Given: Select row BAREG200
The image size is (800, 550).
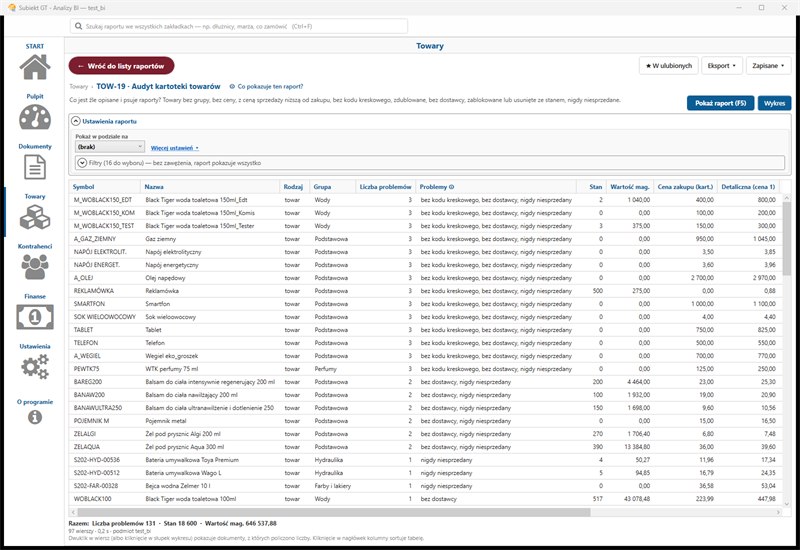Looking at the screenshot, I should 424,382.
